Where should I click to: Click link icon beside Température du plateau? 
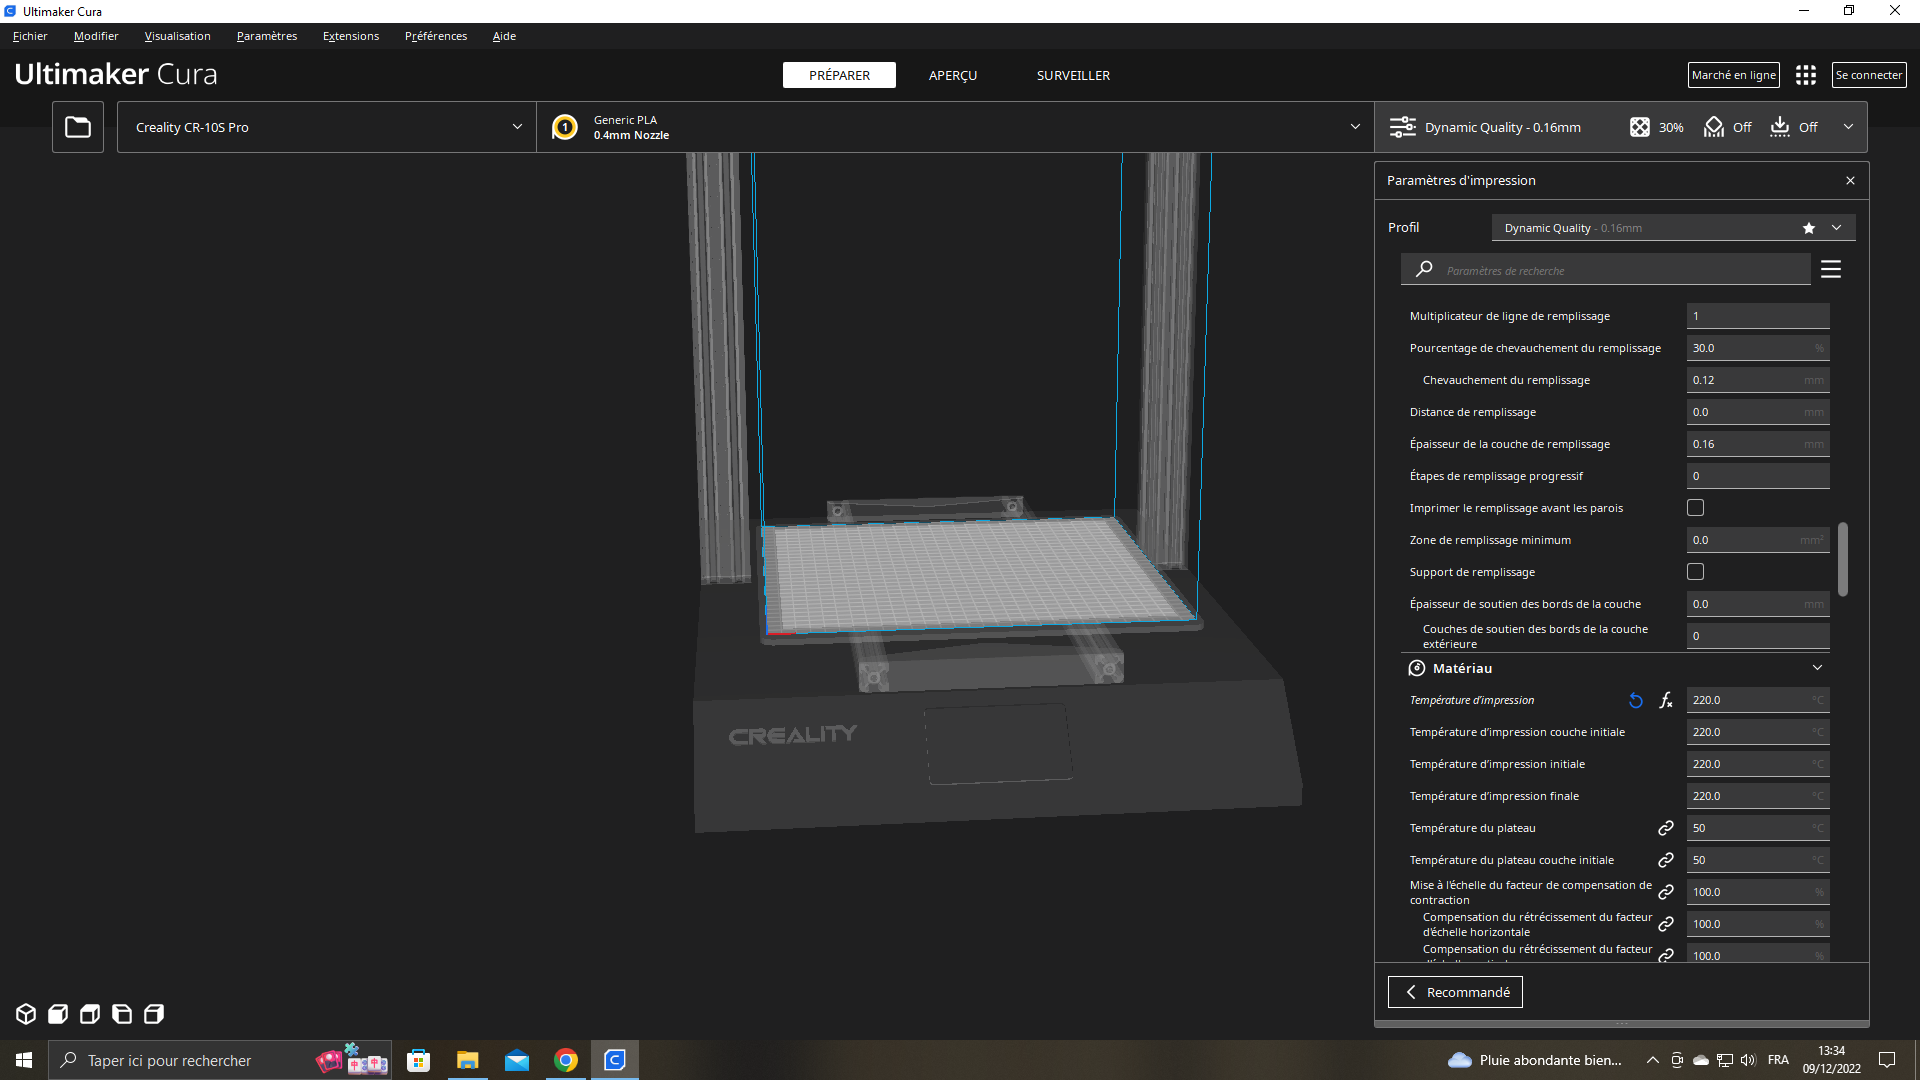pos(1666,828)
